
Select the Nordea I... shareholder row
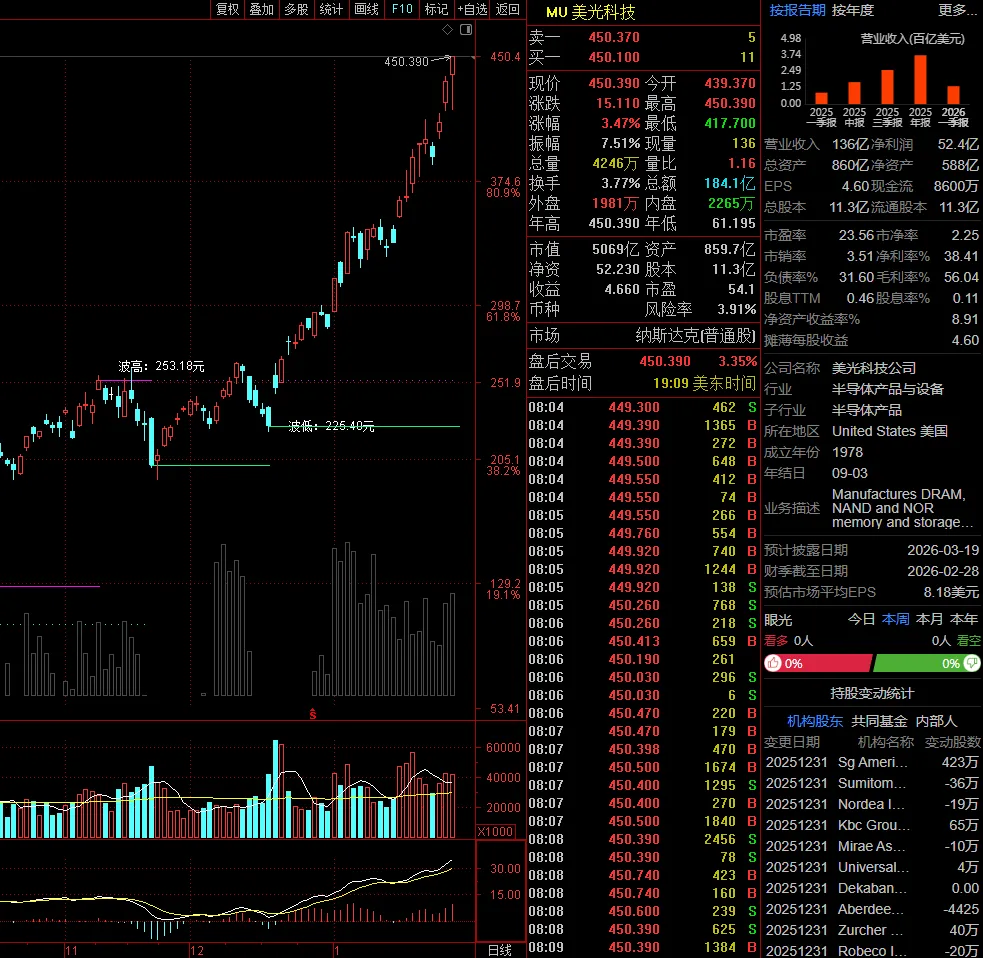coord(873,804)
